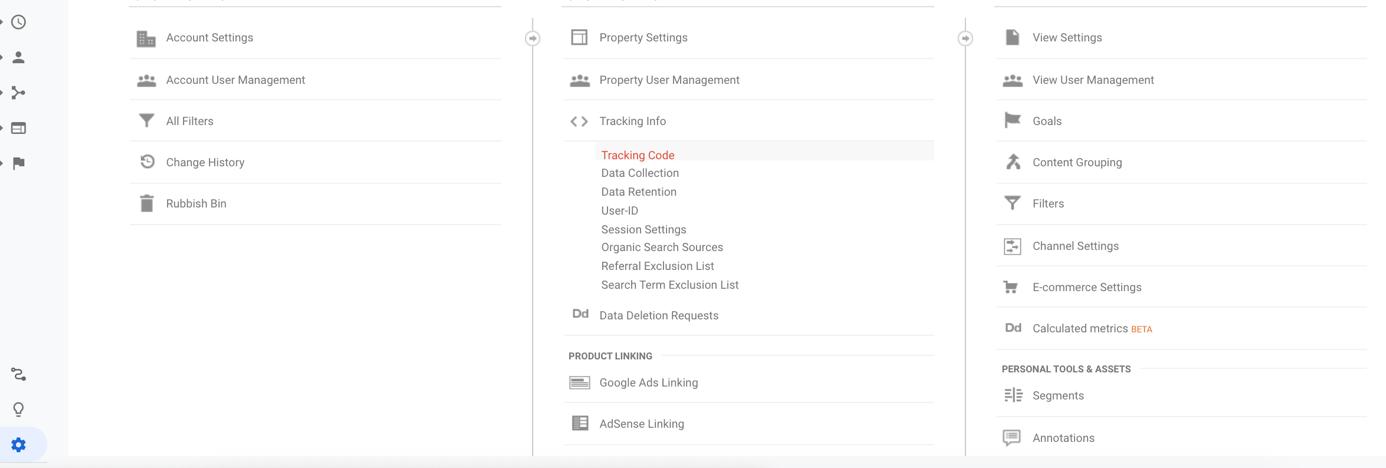The width and height of the screenshot is (1386, 468).
Task: Click the Content Grouping icon
Action: point(1012,162)
